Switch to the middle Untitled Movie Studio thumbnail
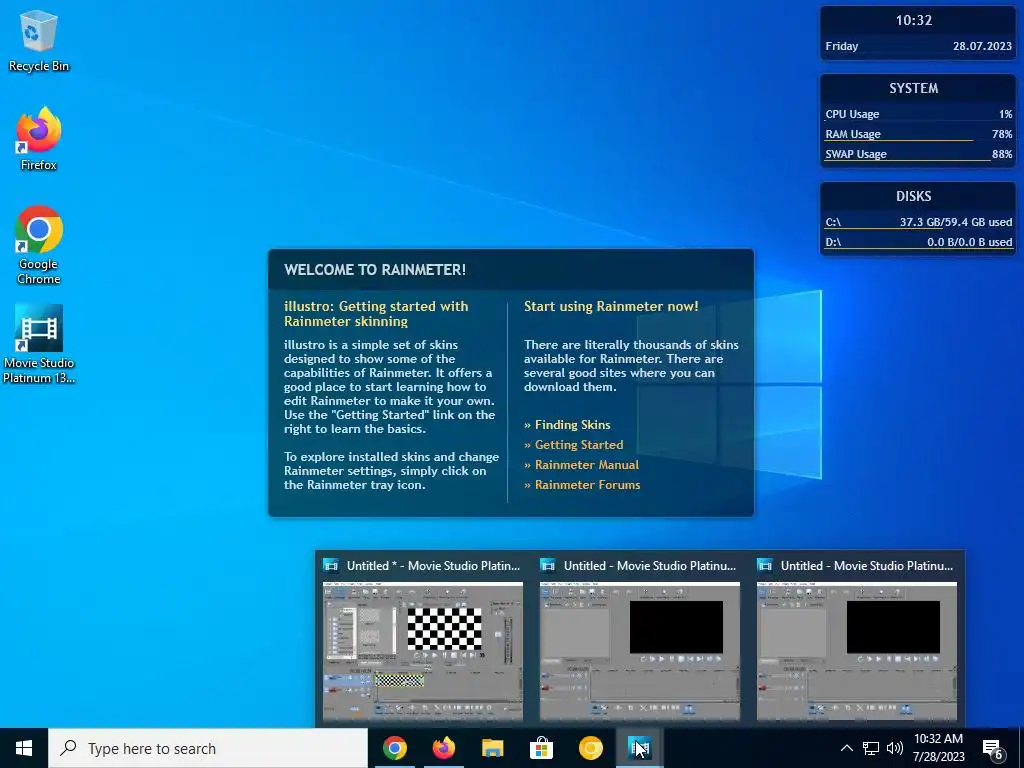The height and width of the screenshot is (768, 1024). [639, 651]
